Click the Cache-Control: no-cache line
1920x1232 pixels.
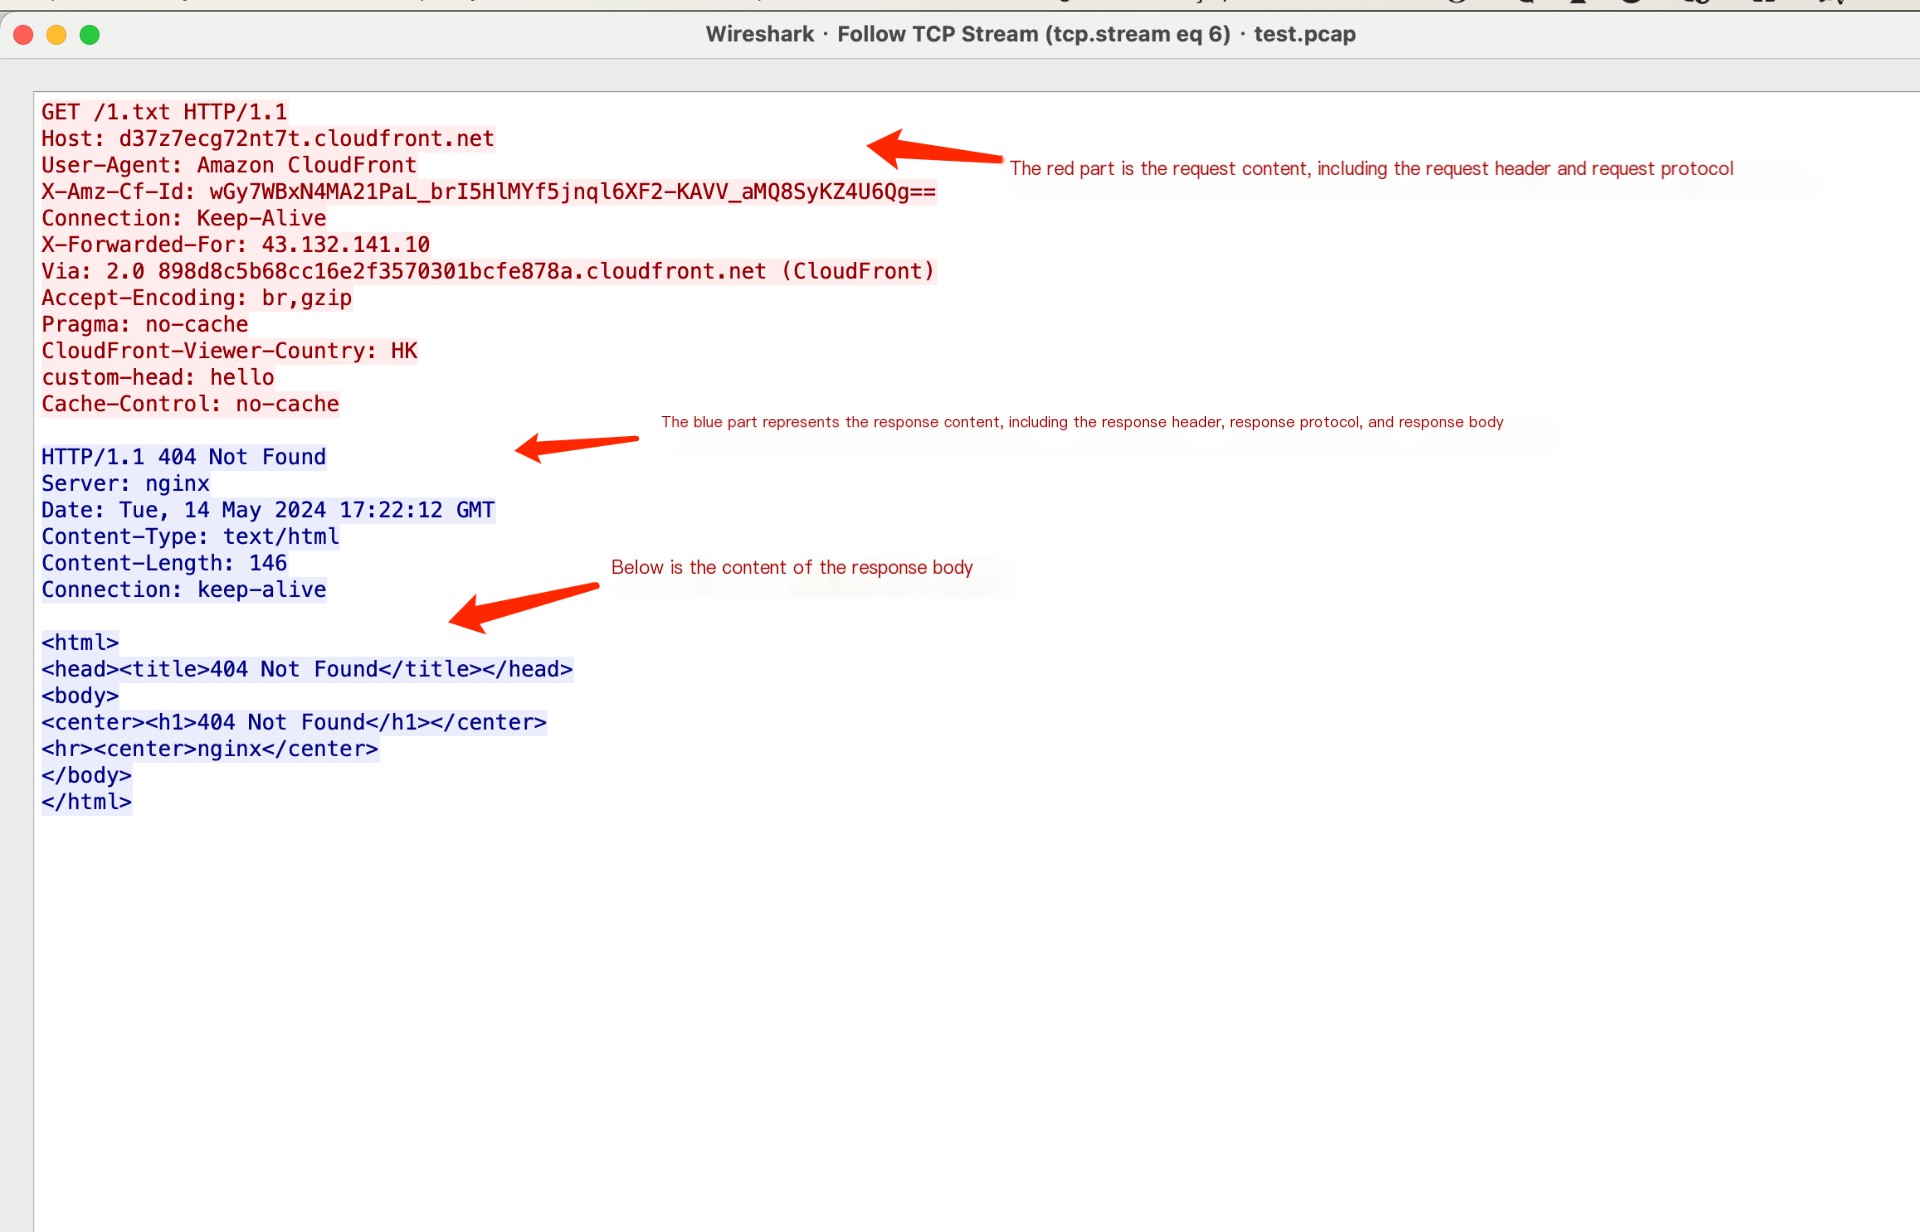pyautogui.click(x=190, y=404)
